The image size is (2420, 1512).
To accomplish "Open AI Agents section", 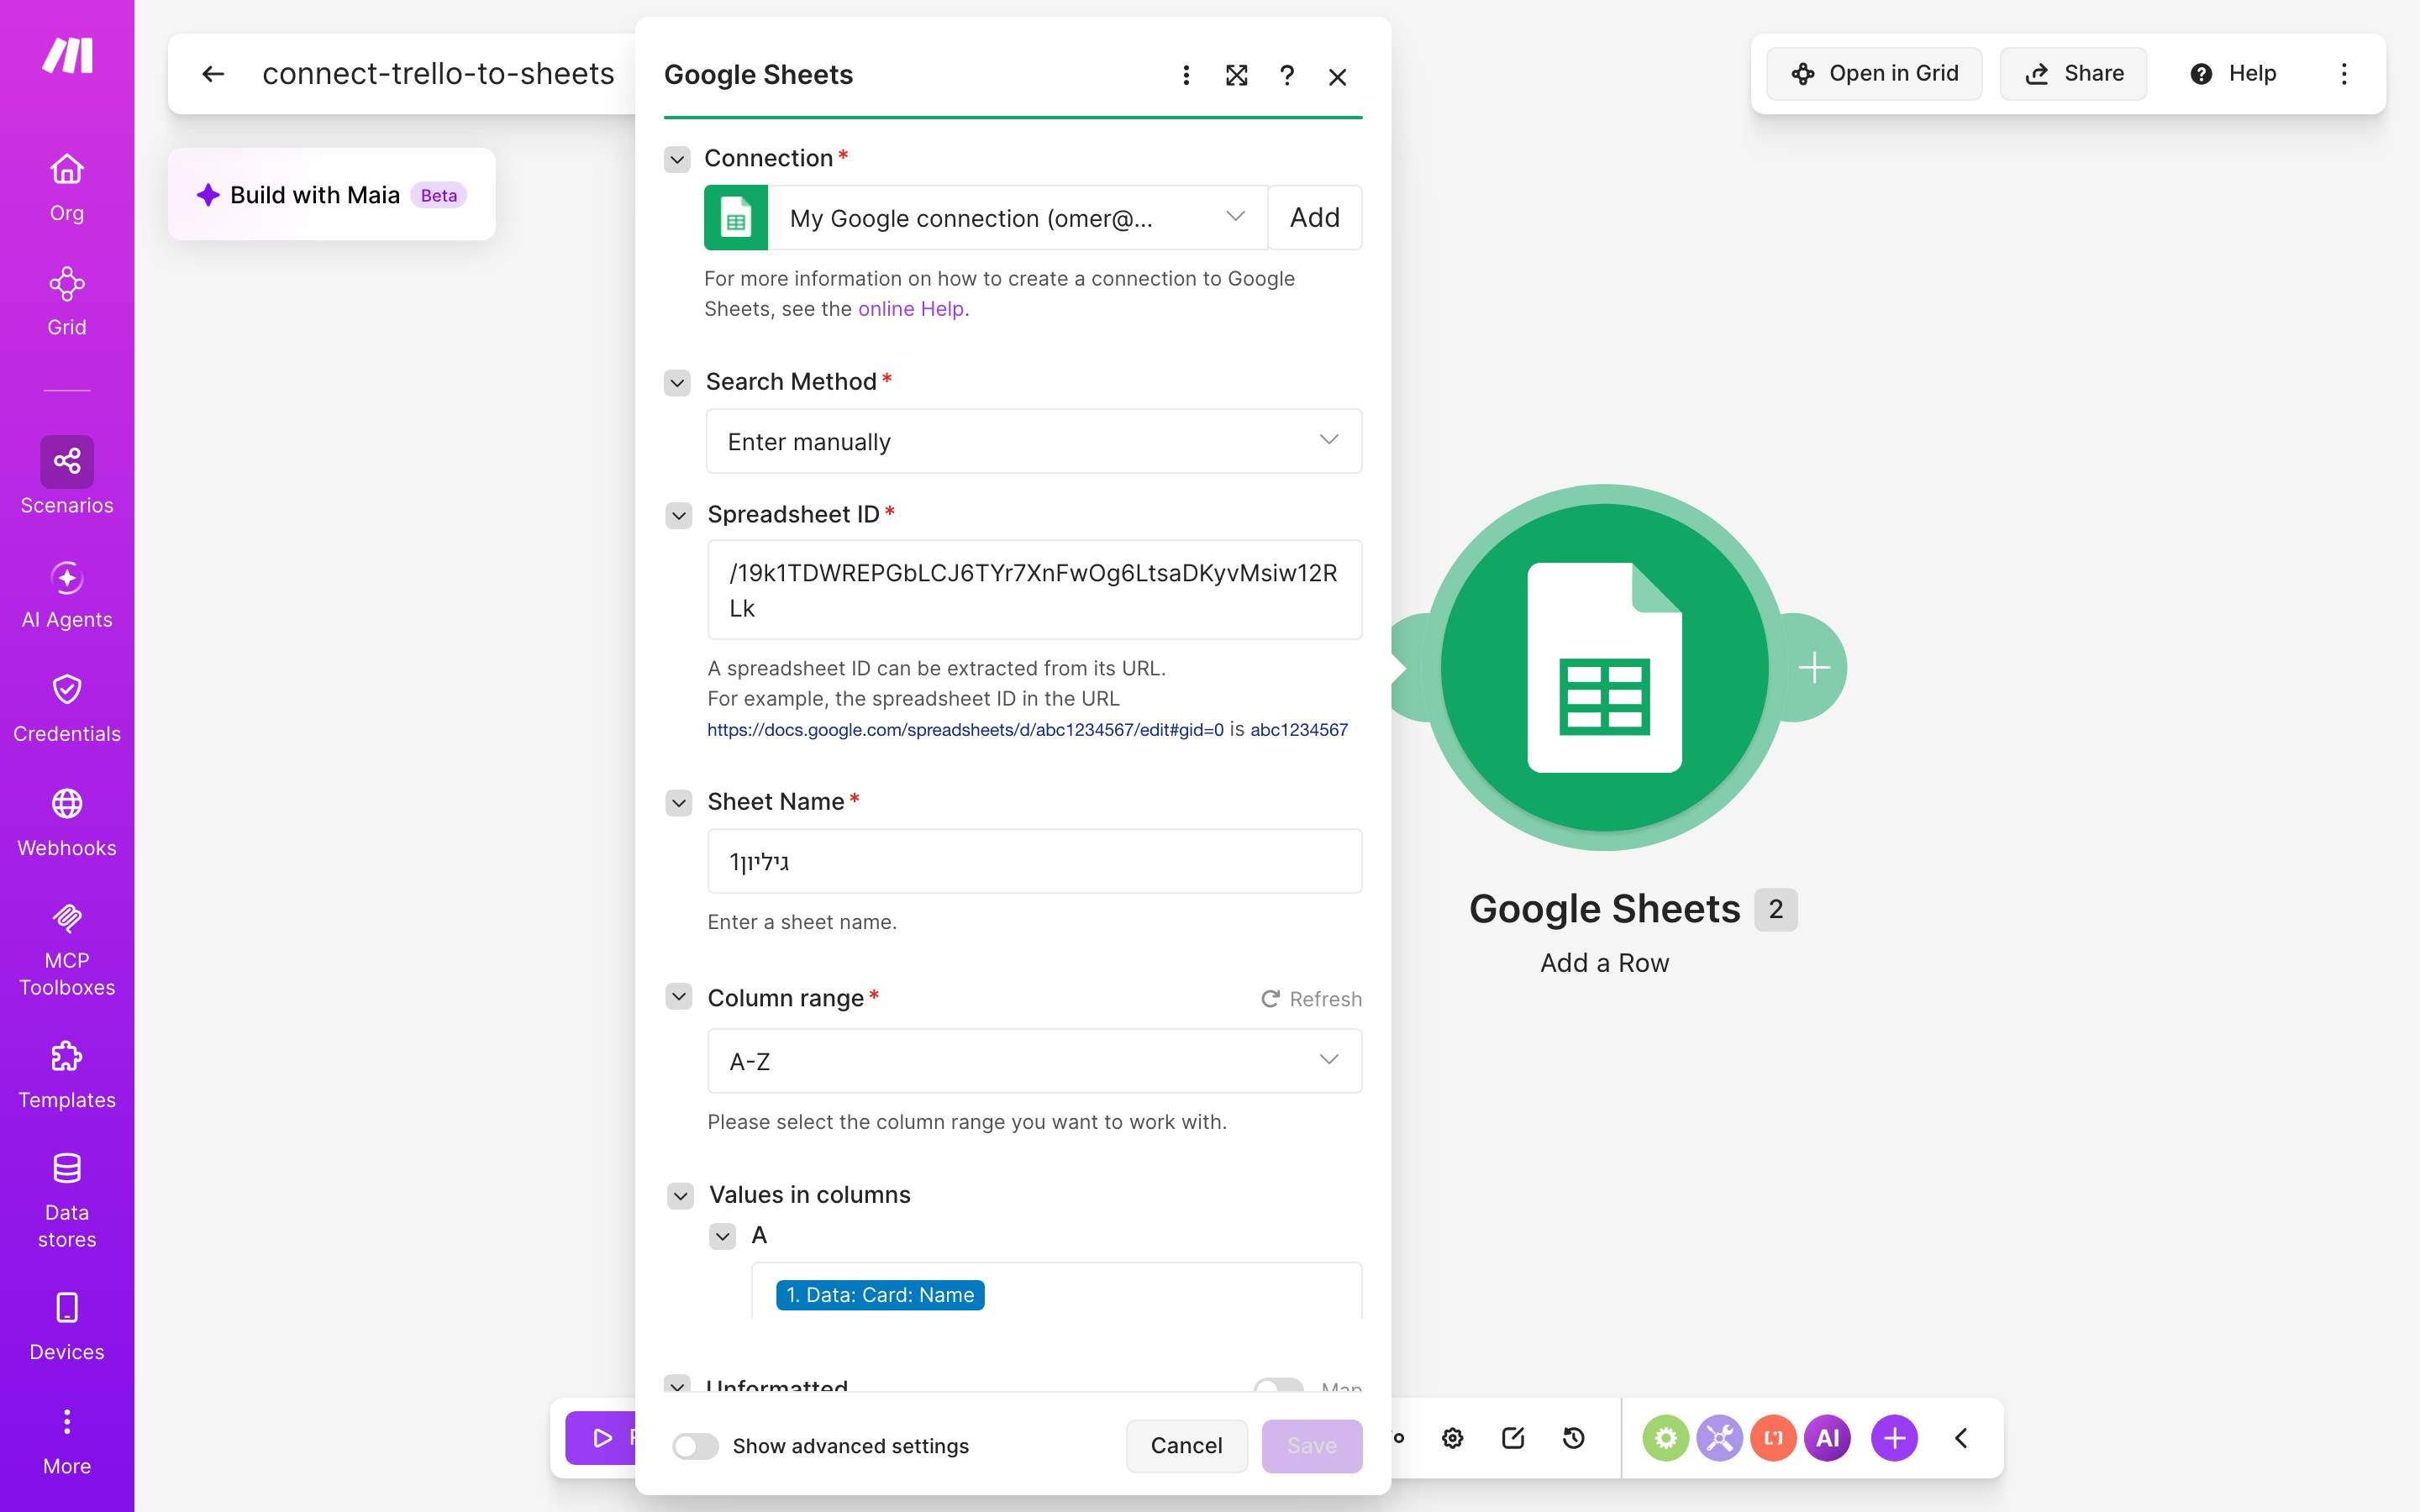I will point(67,595).
